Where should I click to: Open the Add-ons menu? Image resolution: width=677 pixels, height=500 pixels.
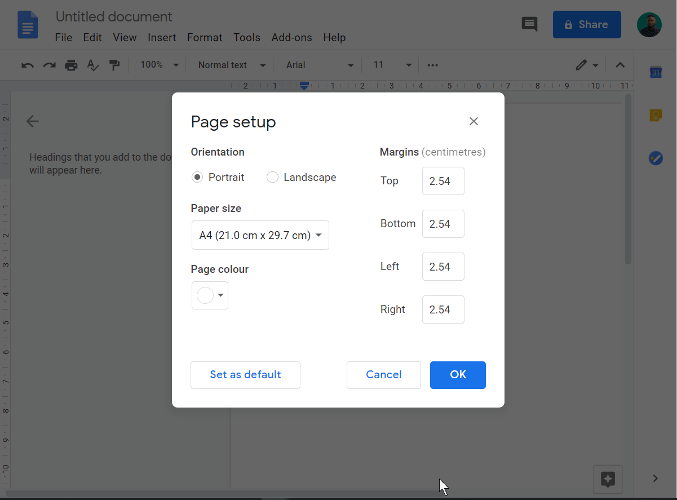[291, 38]
